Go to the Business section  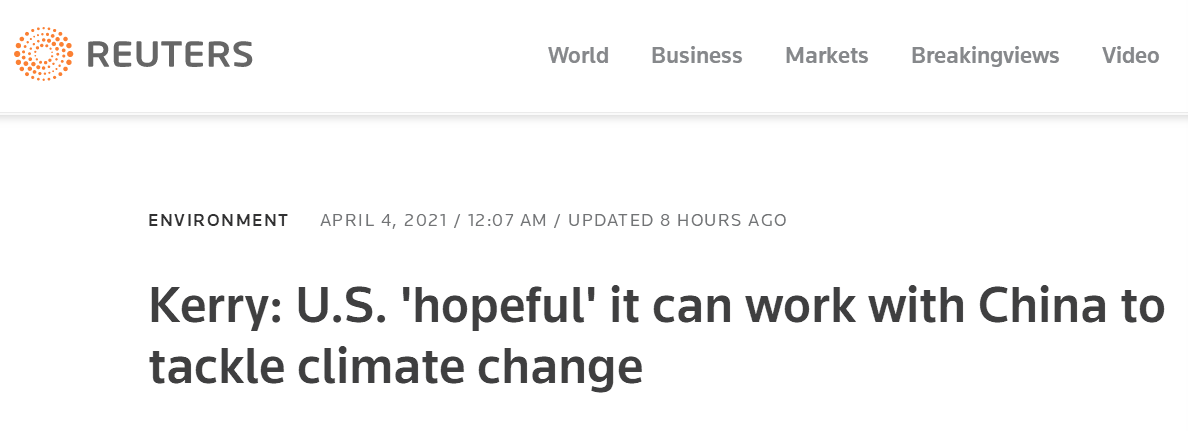[x=696, y=56]
